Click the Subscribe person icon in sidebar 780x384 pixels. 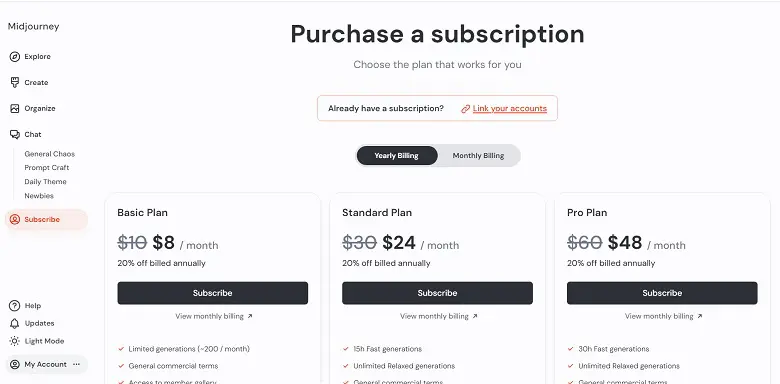[15, 219]
